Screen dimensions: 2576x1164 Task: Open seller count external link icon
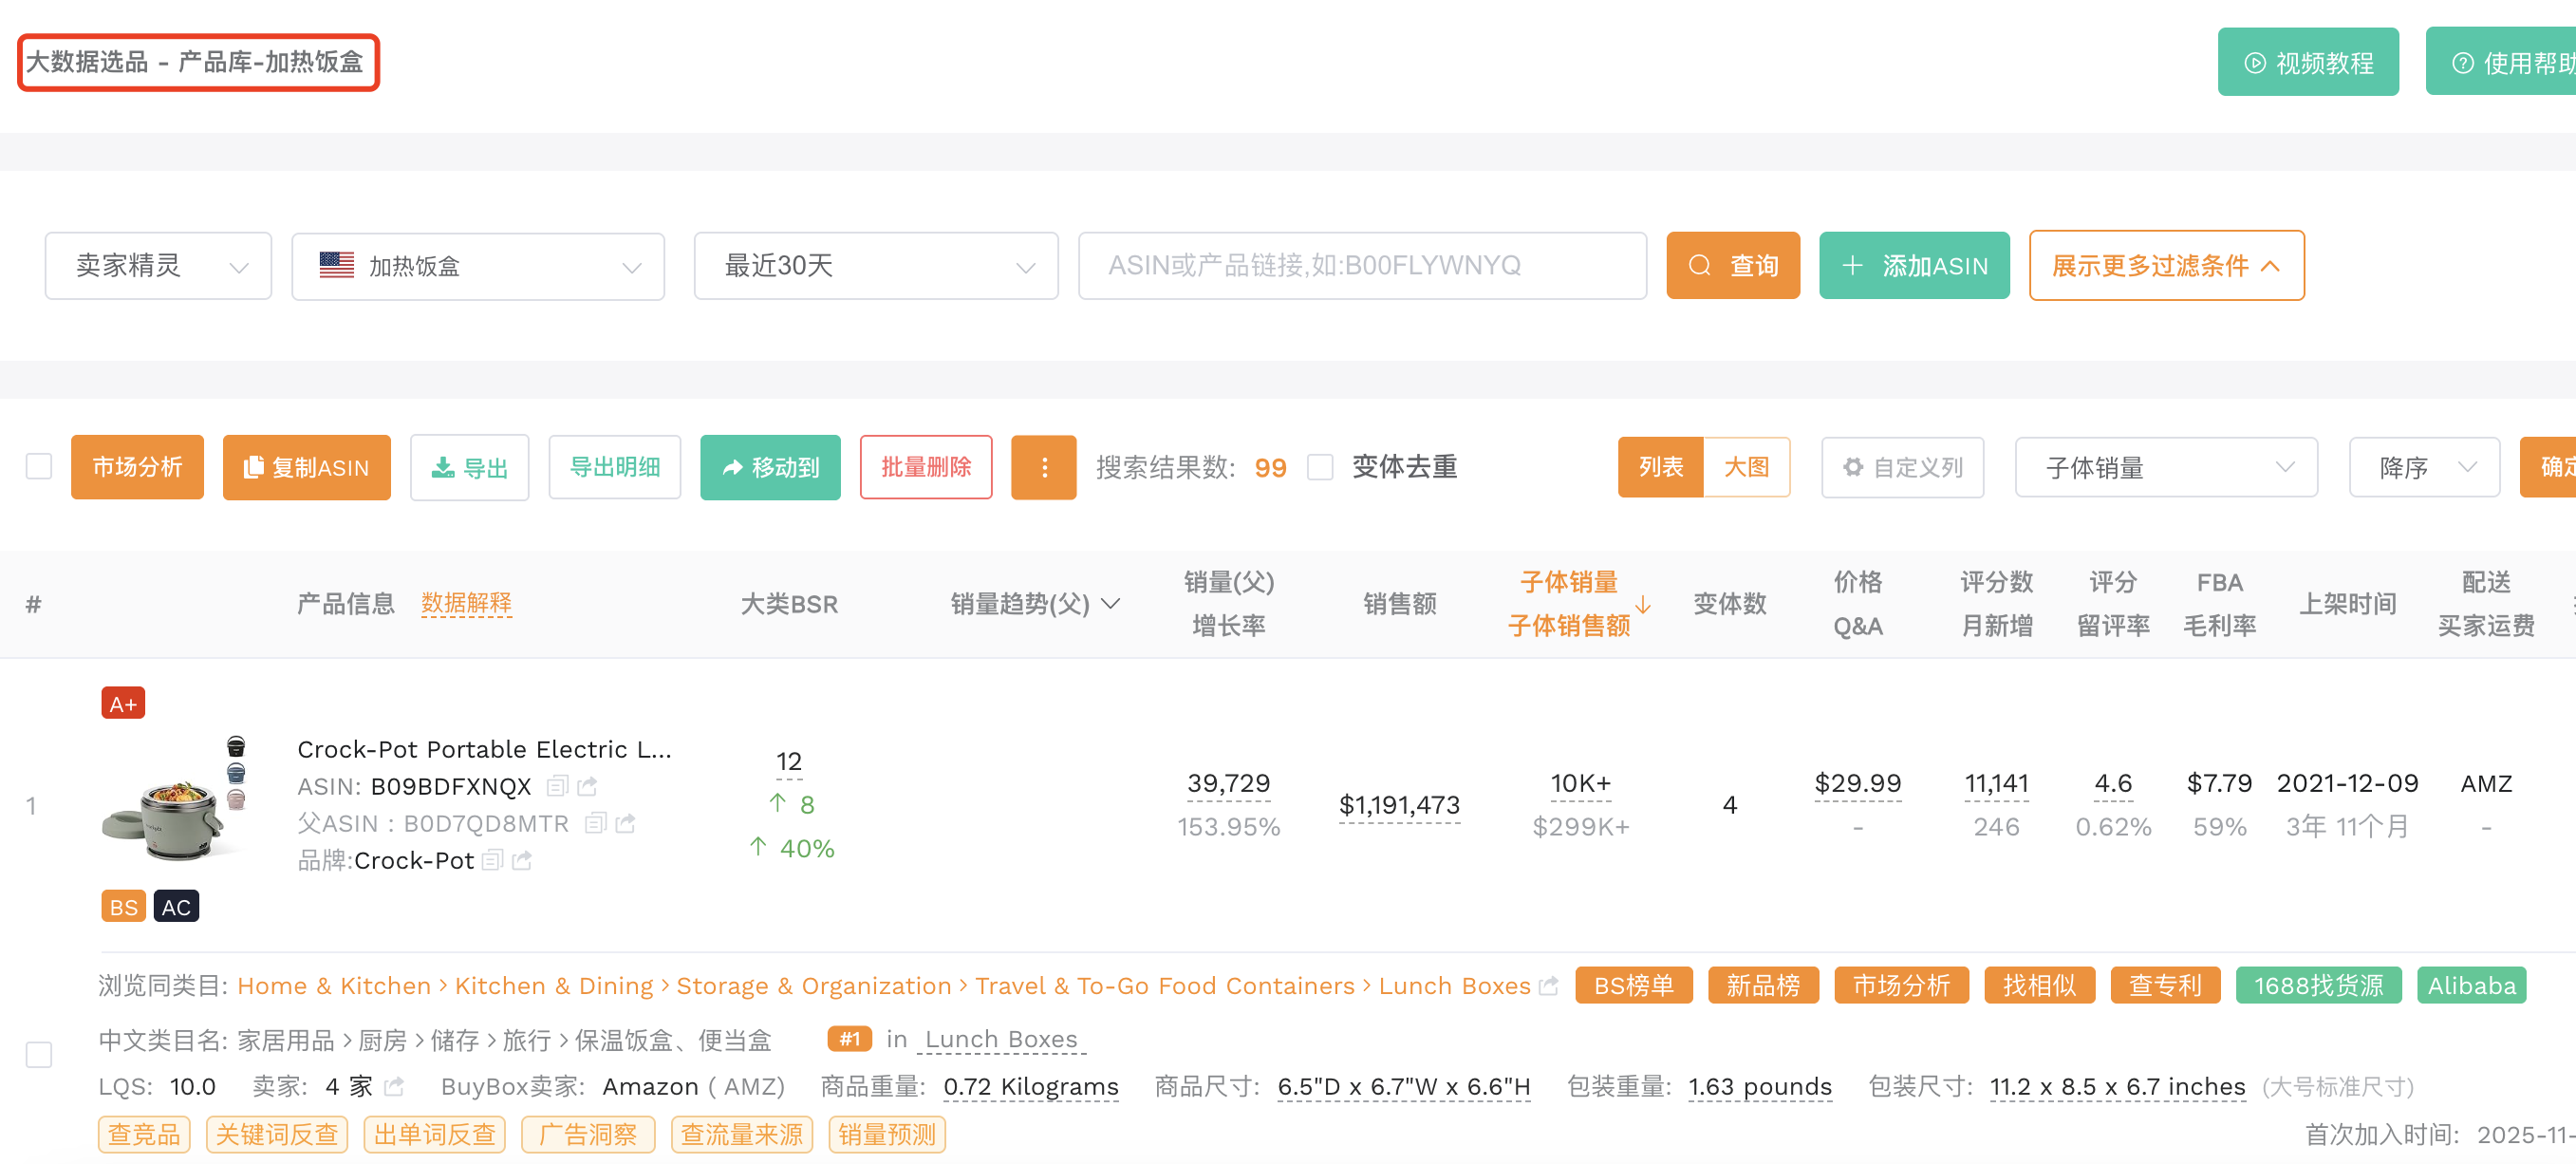(394, 1086)
